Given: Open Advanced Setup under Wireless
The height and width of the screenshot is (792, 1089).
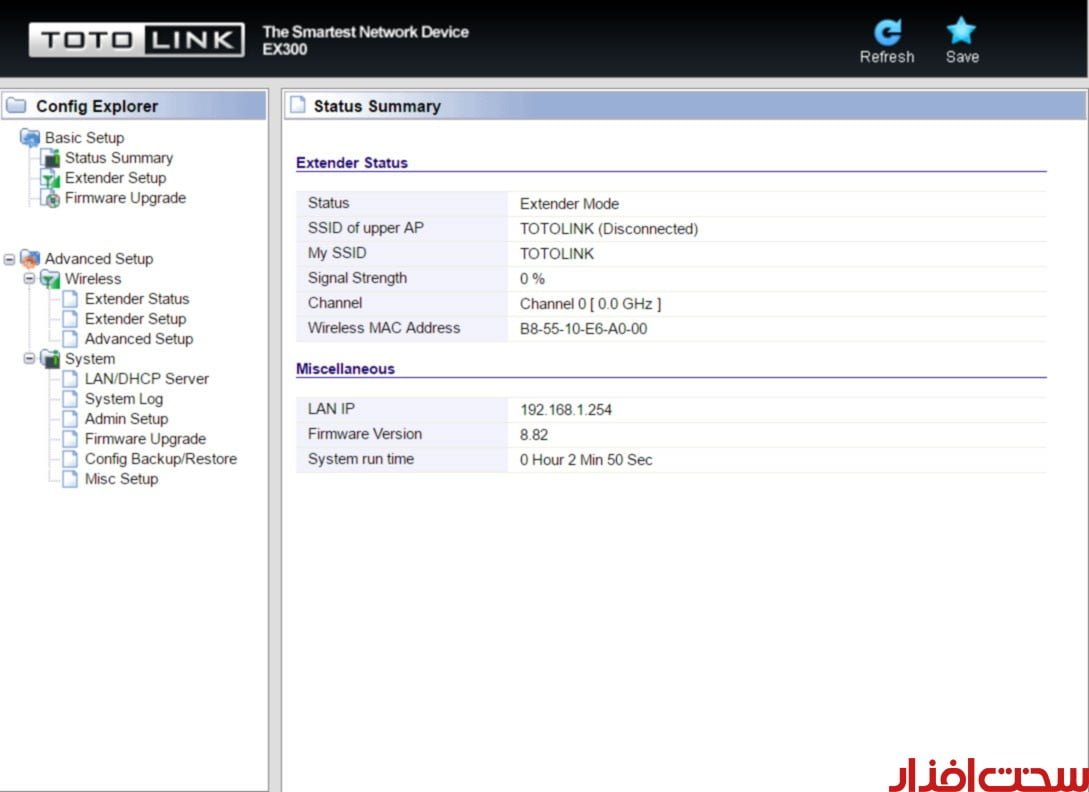Looking at the screenshot, I should [x=138, y=339].
